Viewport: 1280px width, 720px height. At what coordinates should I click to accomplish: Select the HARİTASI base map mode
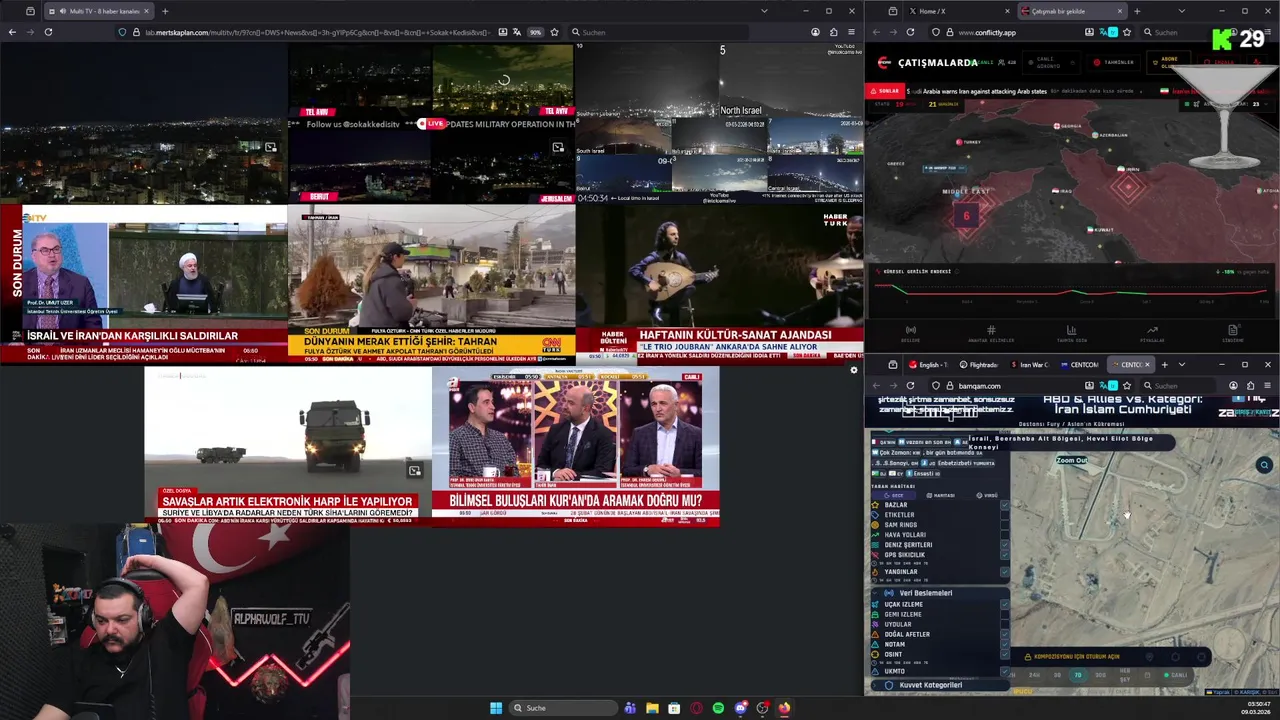(941, 495)
